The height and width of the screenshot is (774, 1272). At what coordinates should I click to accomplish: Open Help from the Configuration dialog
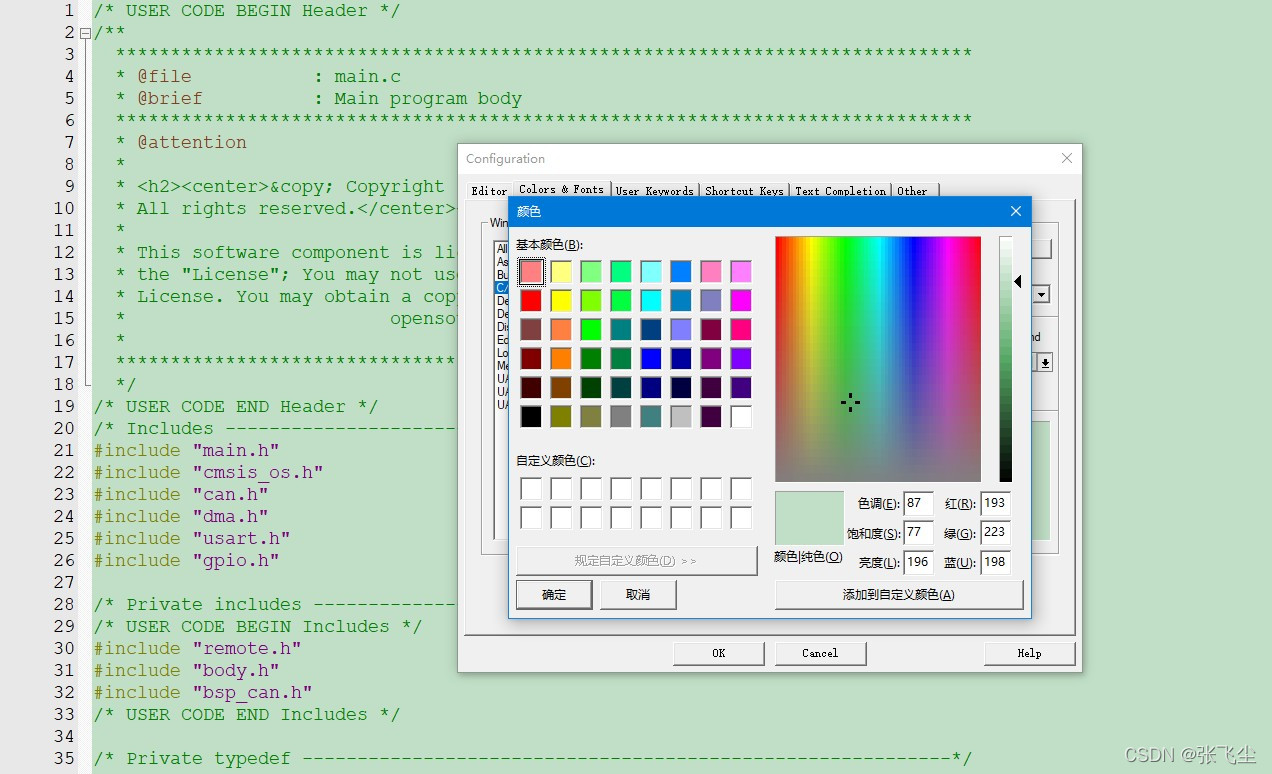click(1029, 653)
